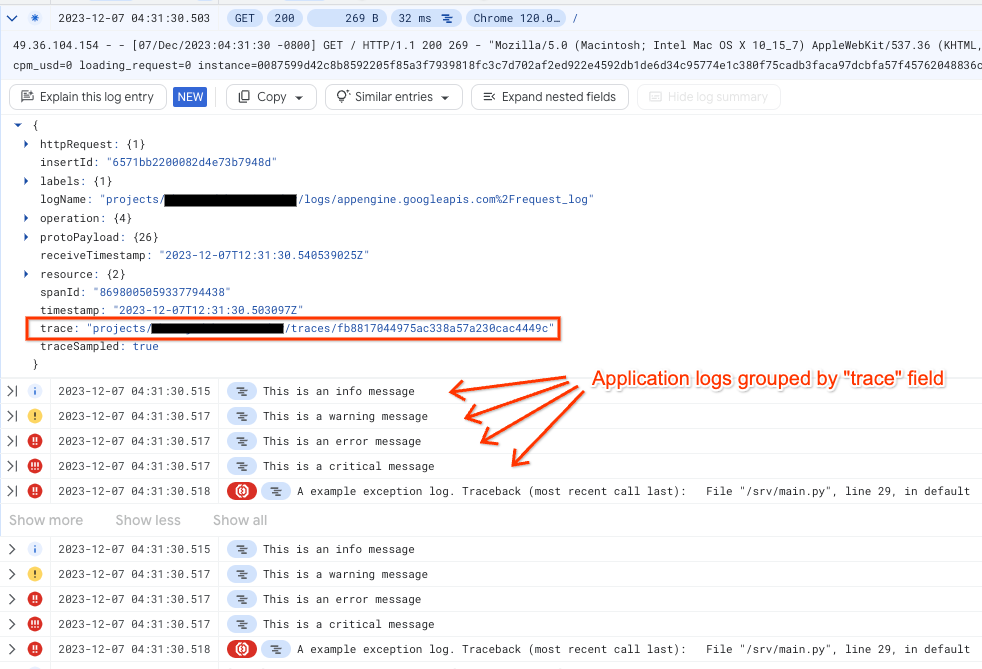Click the latency filter icon next to 32 ms
982x669 pixels.
click(x=449, y=18)
